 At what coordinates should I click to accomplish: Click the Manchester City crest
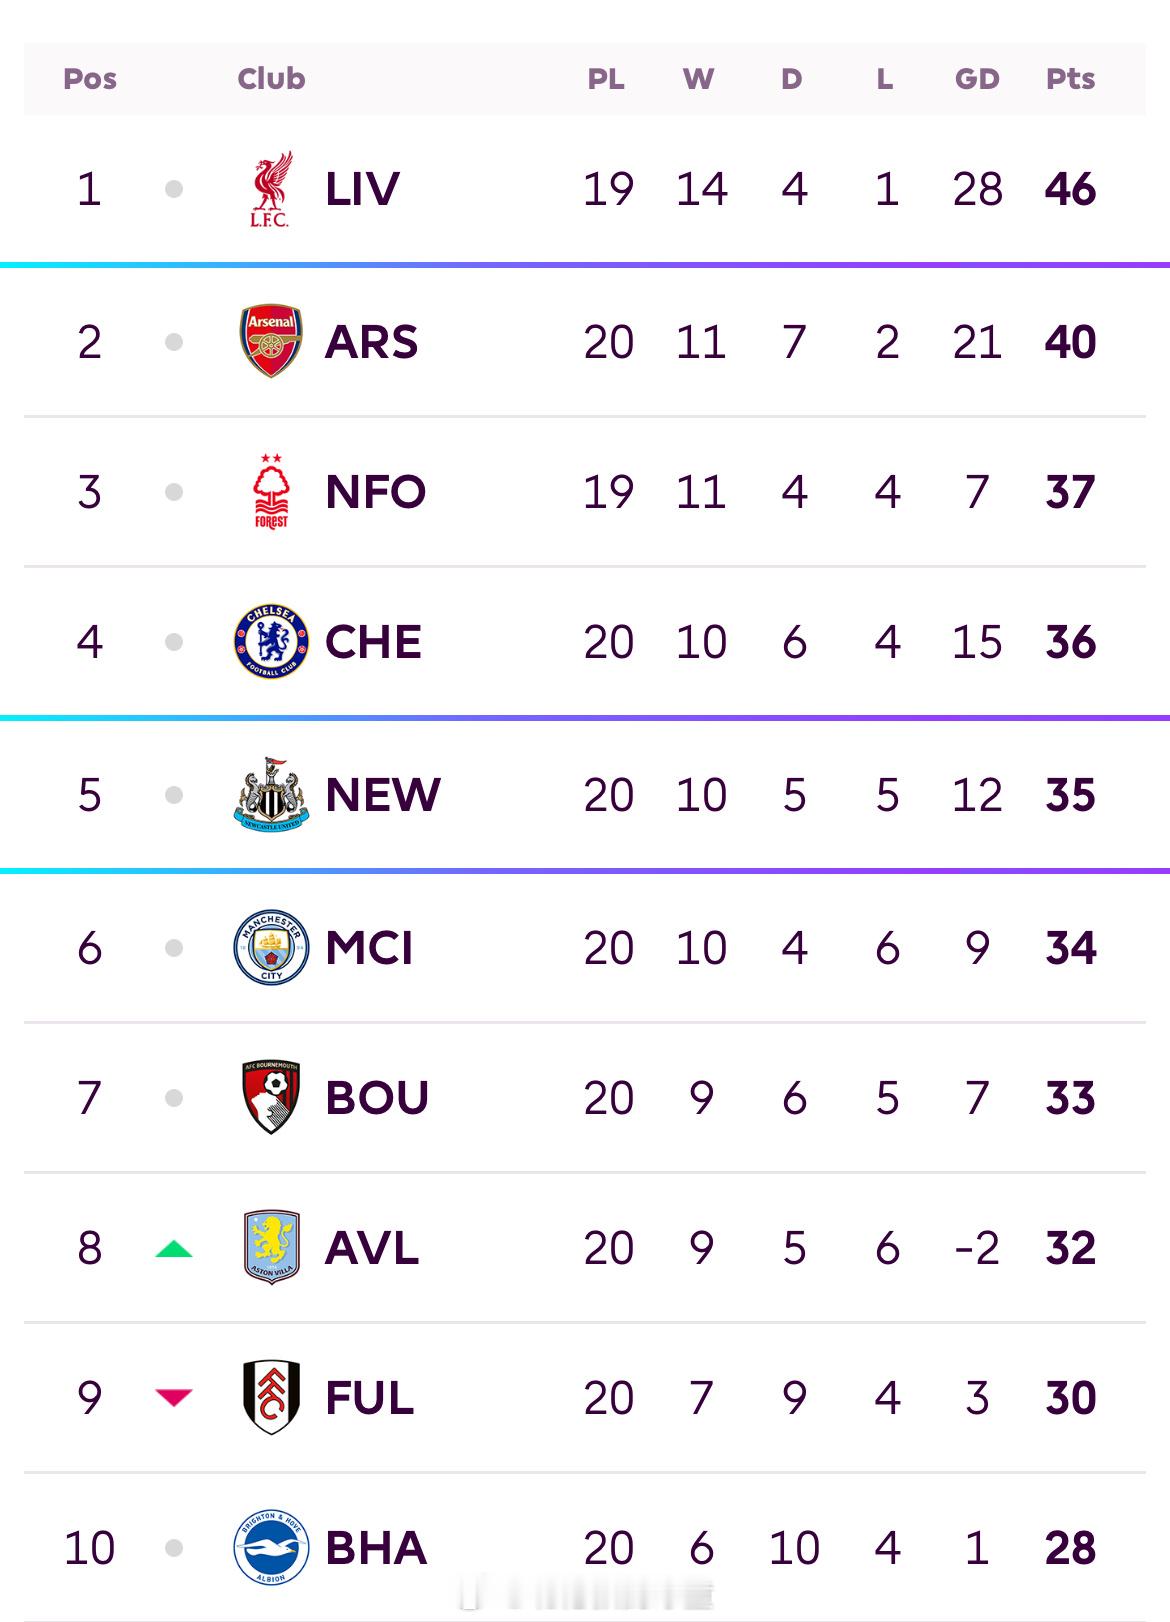click(271, 947)
